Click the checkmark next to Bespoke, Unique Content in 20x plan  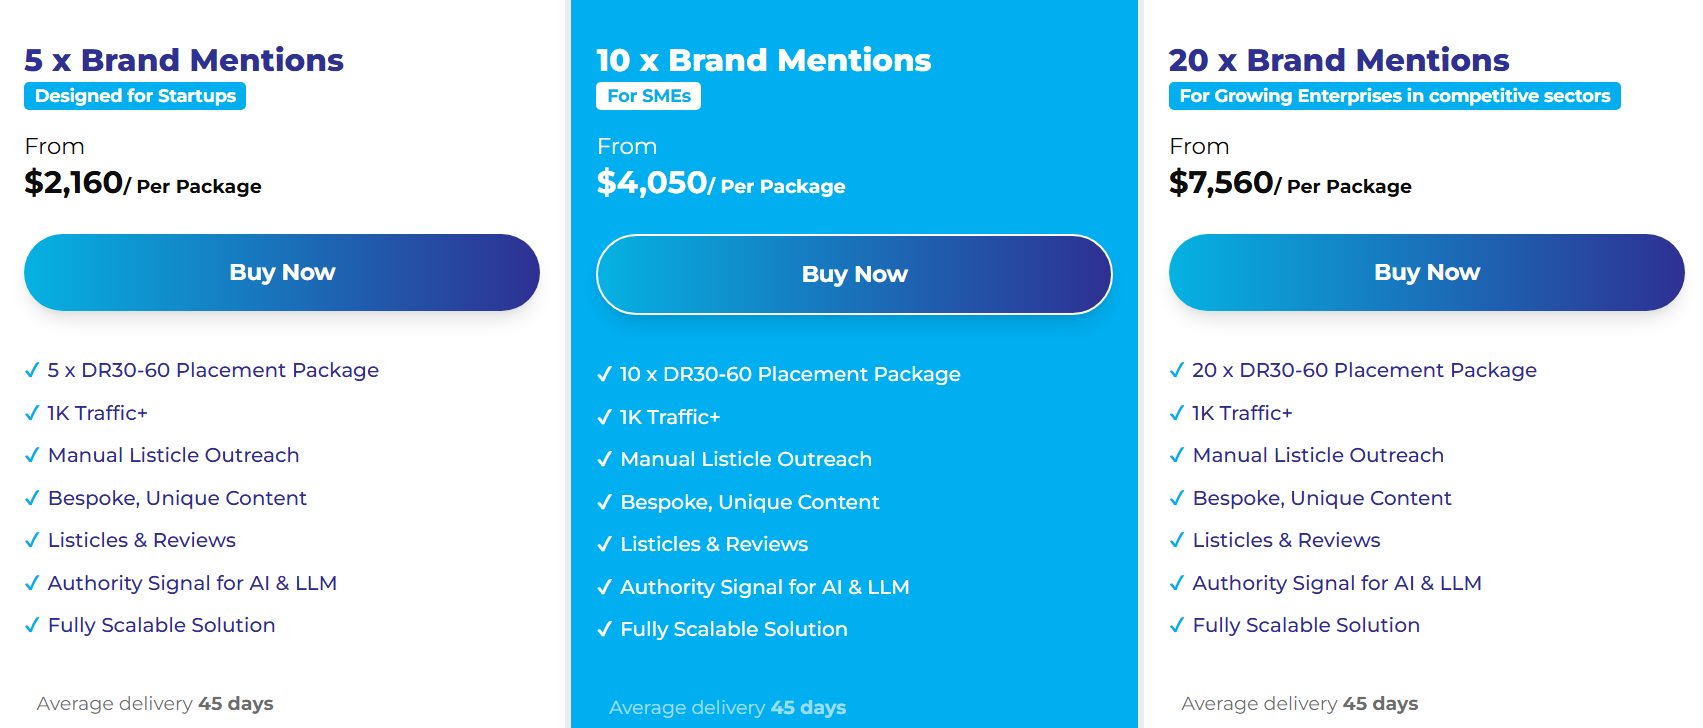1175,498
